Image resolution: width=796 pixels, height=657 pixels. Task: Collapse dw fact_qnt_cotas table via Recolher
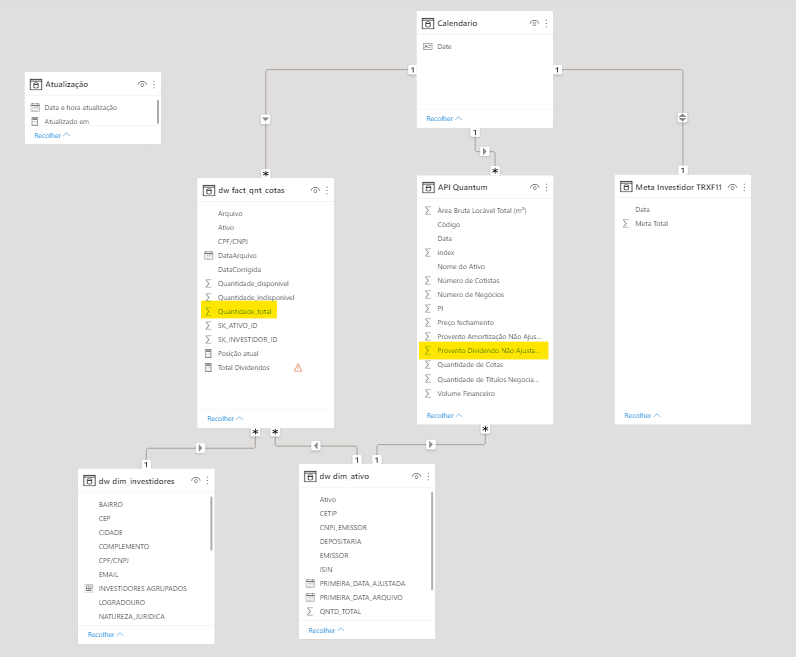tap(225, 418)
